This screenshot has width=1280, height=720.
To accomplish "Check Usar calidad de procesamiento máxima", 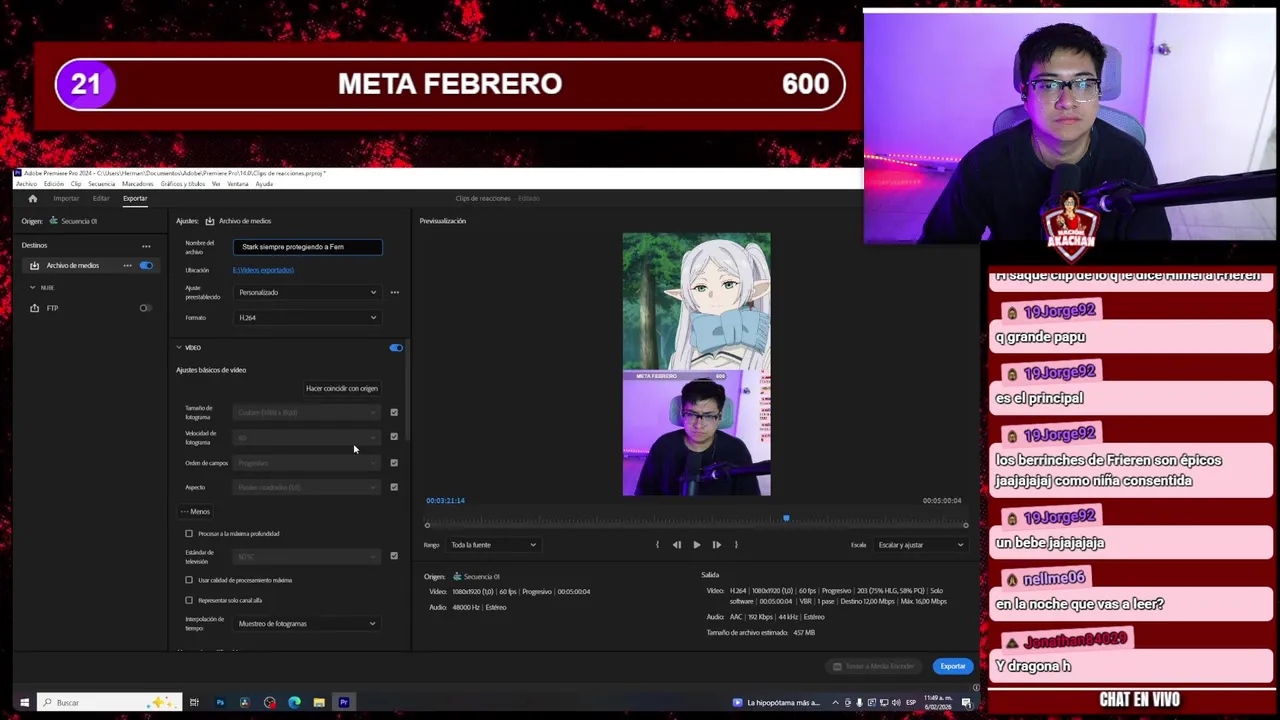I will pos(189,580).
